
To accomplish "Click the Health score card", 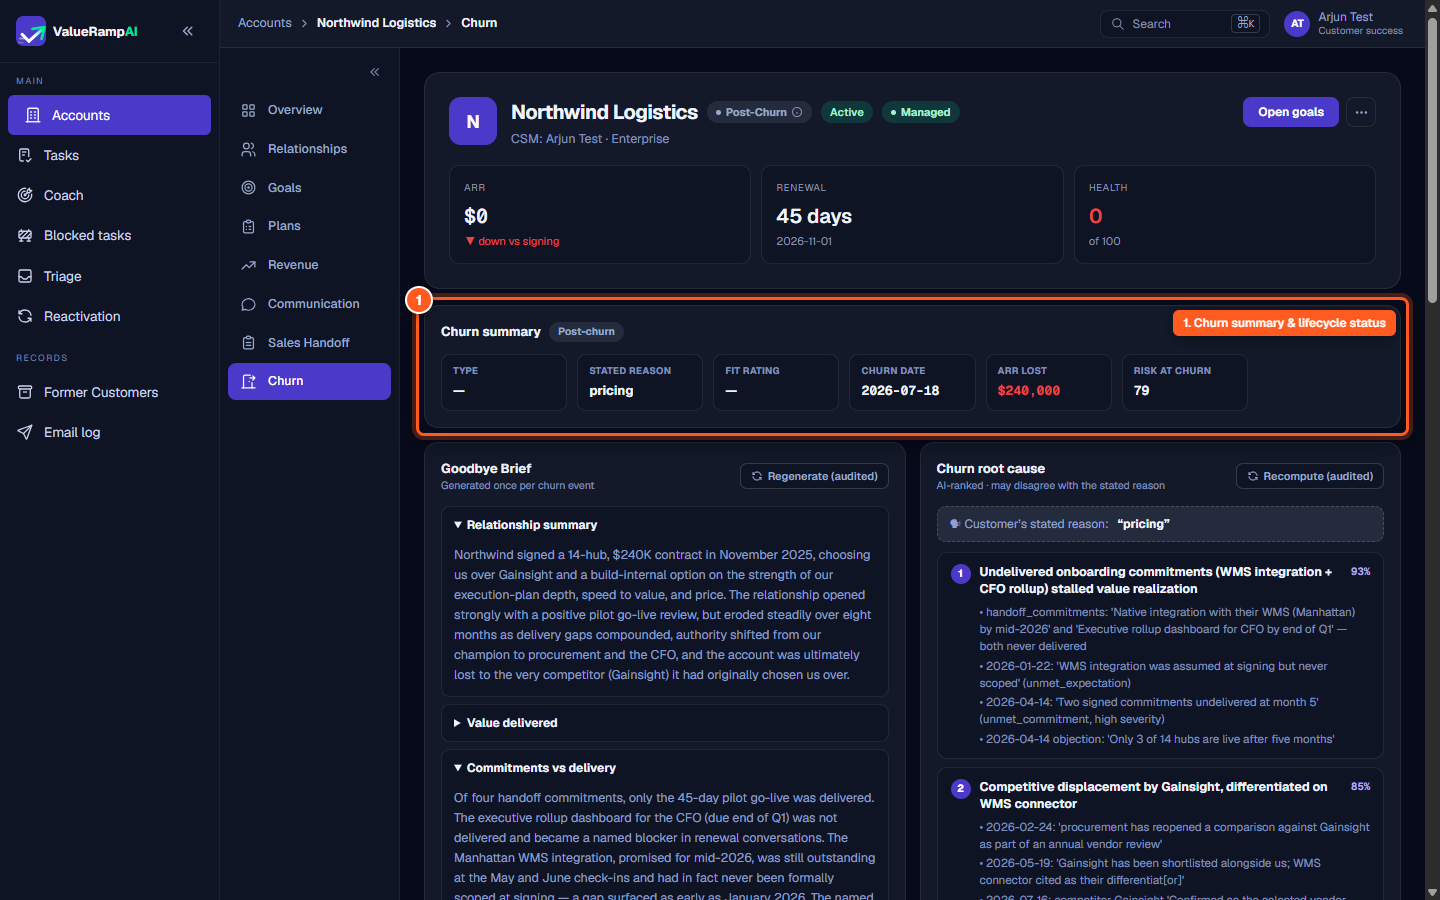I will (x=1225, y=214).
